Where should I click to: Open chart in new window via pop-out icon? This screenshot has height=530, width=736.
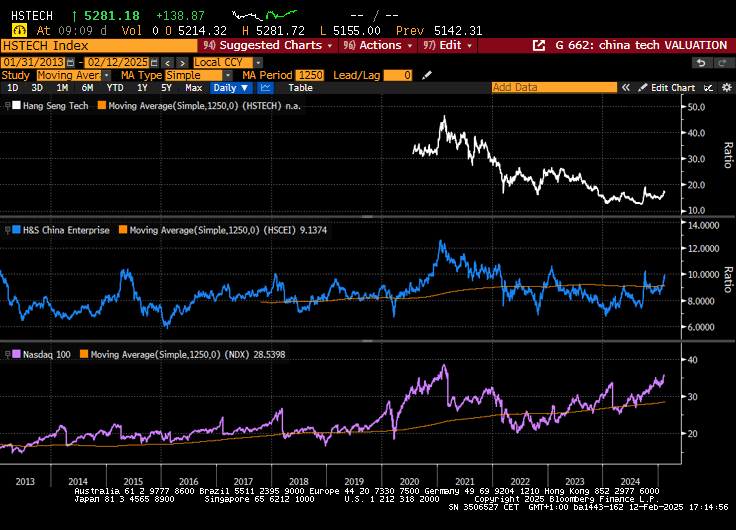pos(539,46)
